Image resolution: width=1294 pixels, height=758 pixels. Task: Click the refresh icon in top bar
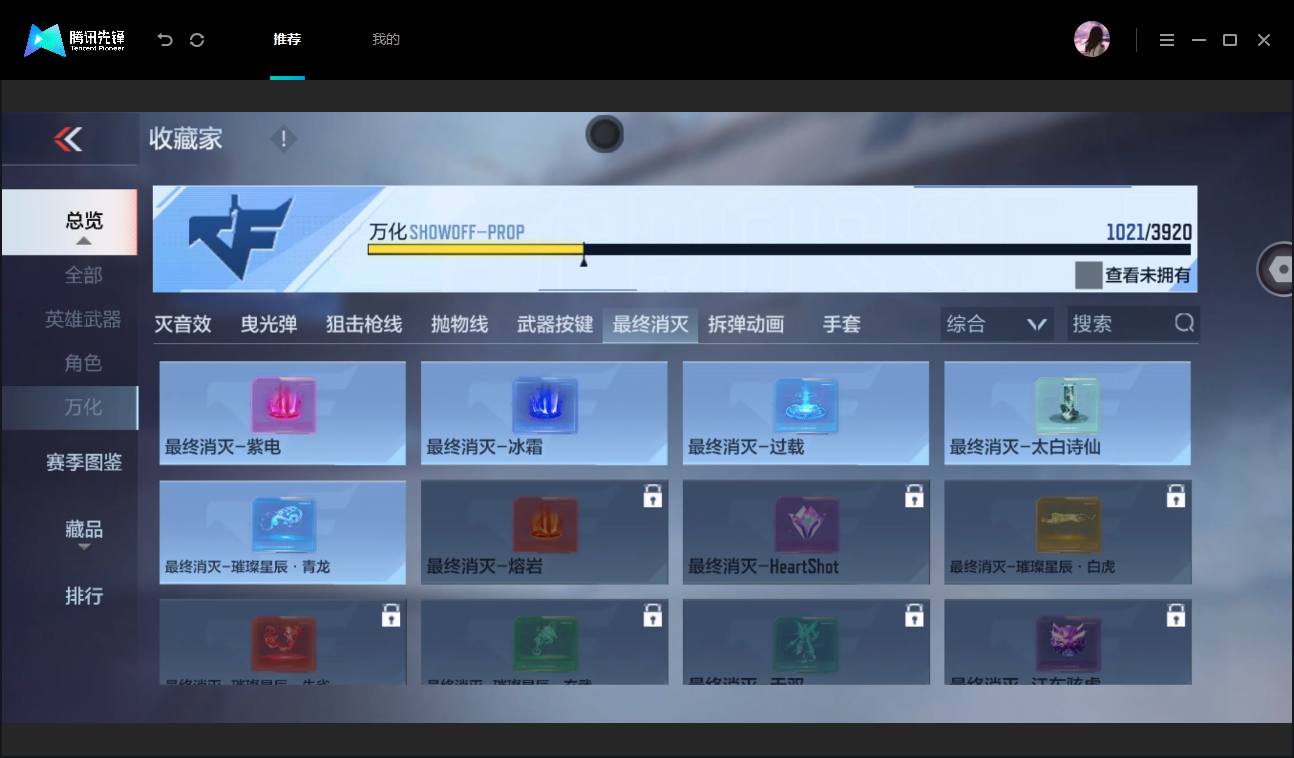[197, 40]
